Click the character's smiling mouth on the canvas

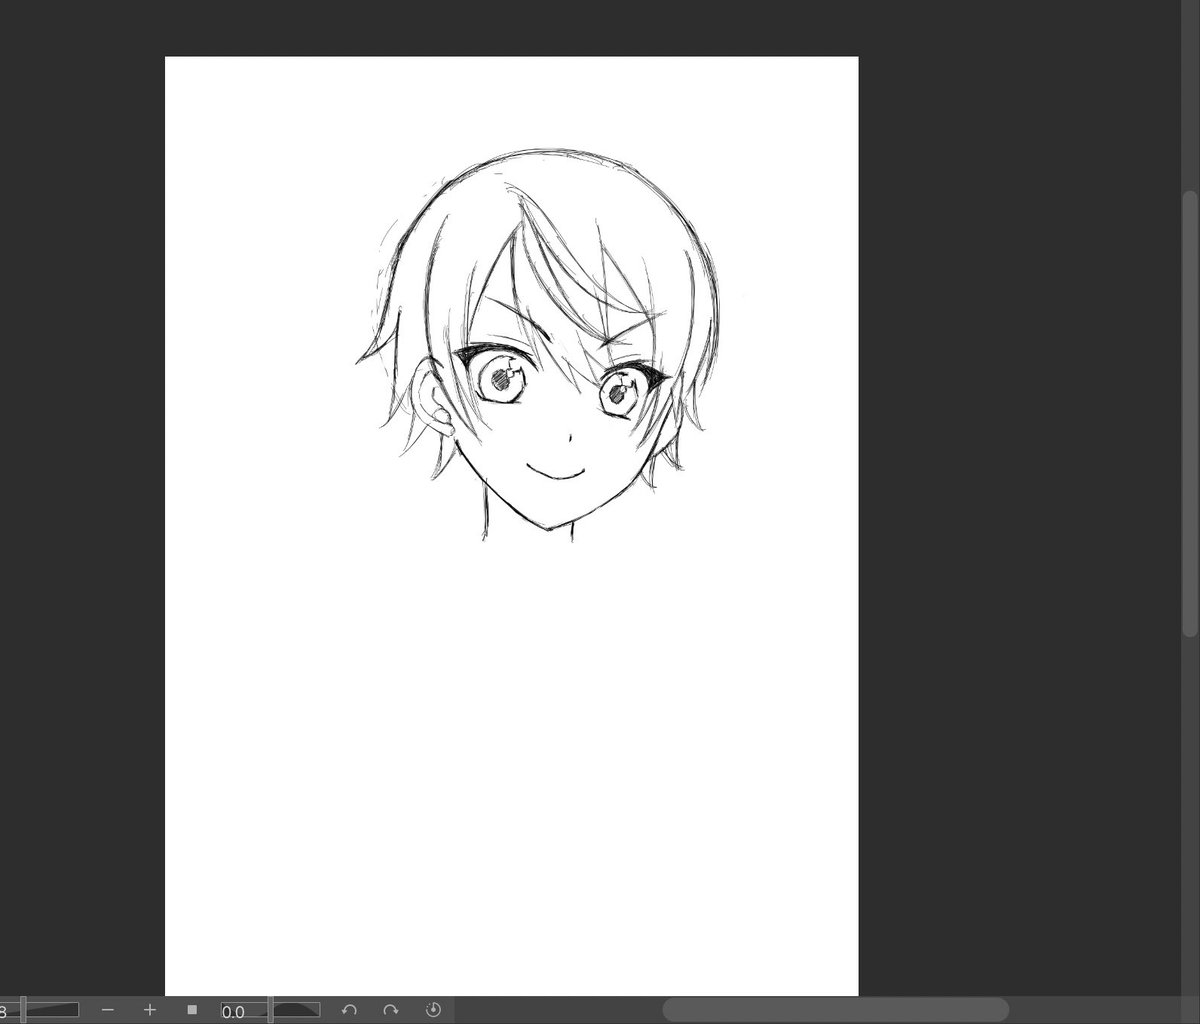tap(555, 471)
